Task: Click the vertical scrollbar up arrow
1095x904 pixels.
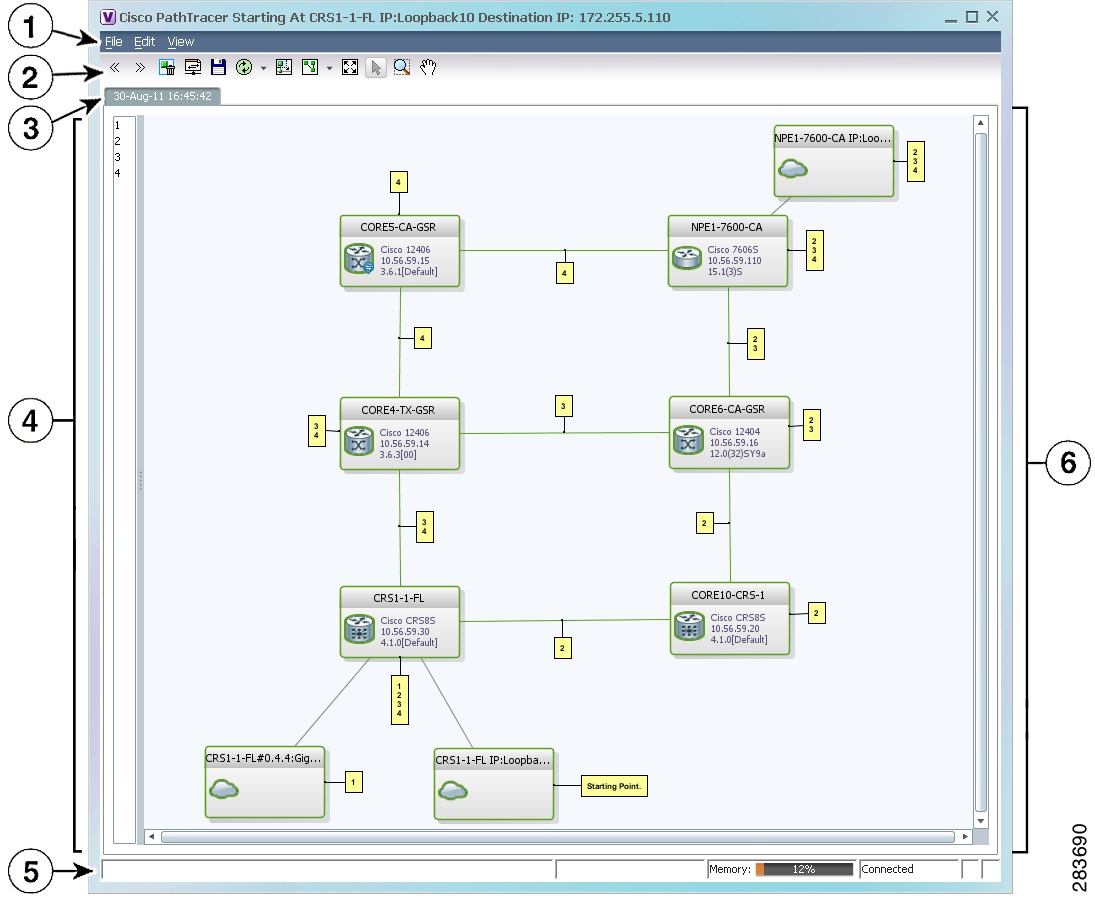Action: click(981, 123)
